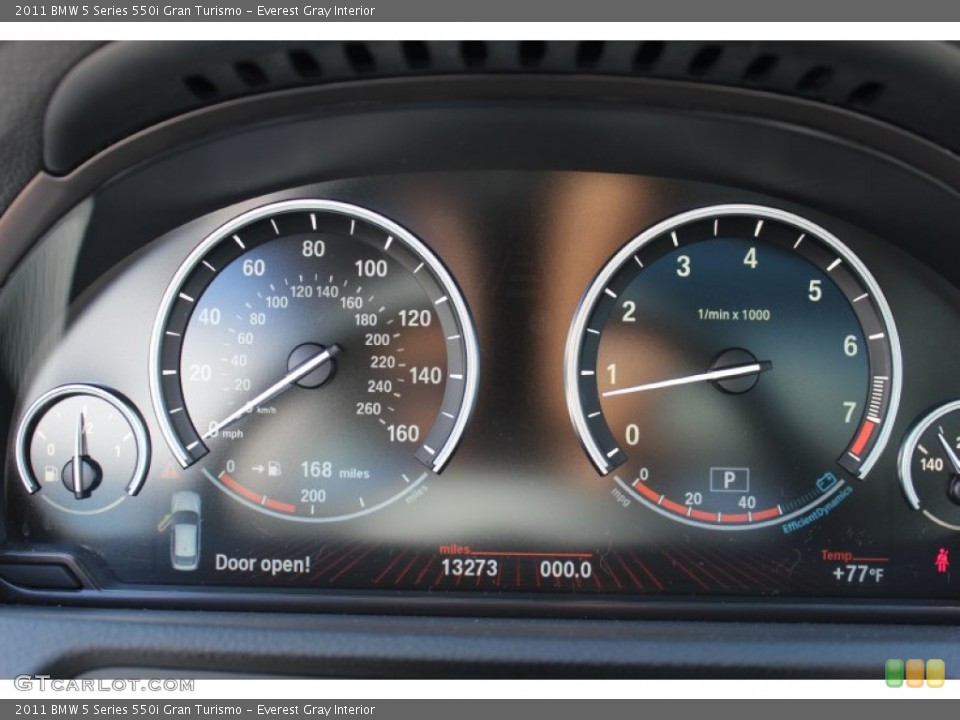Click the 200 miles range scale mark
Image resolution: width=960 pixels, height=720 pixels.
(313, 495)
